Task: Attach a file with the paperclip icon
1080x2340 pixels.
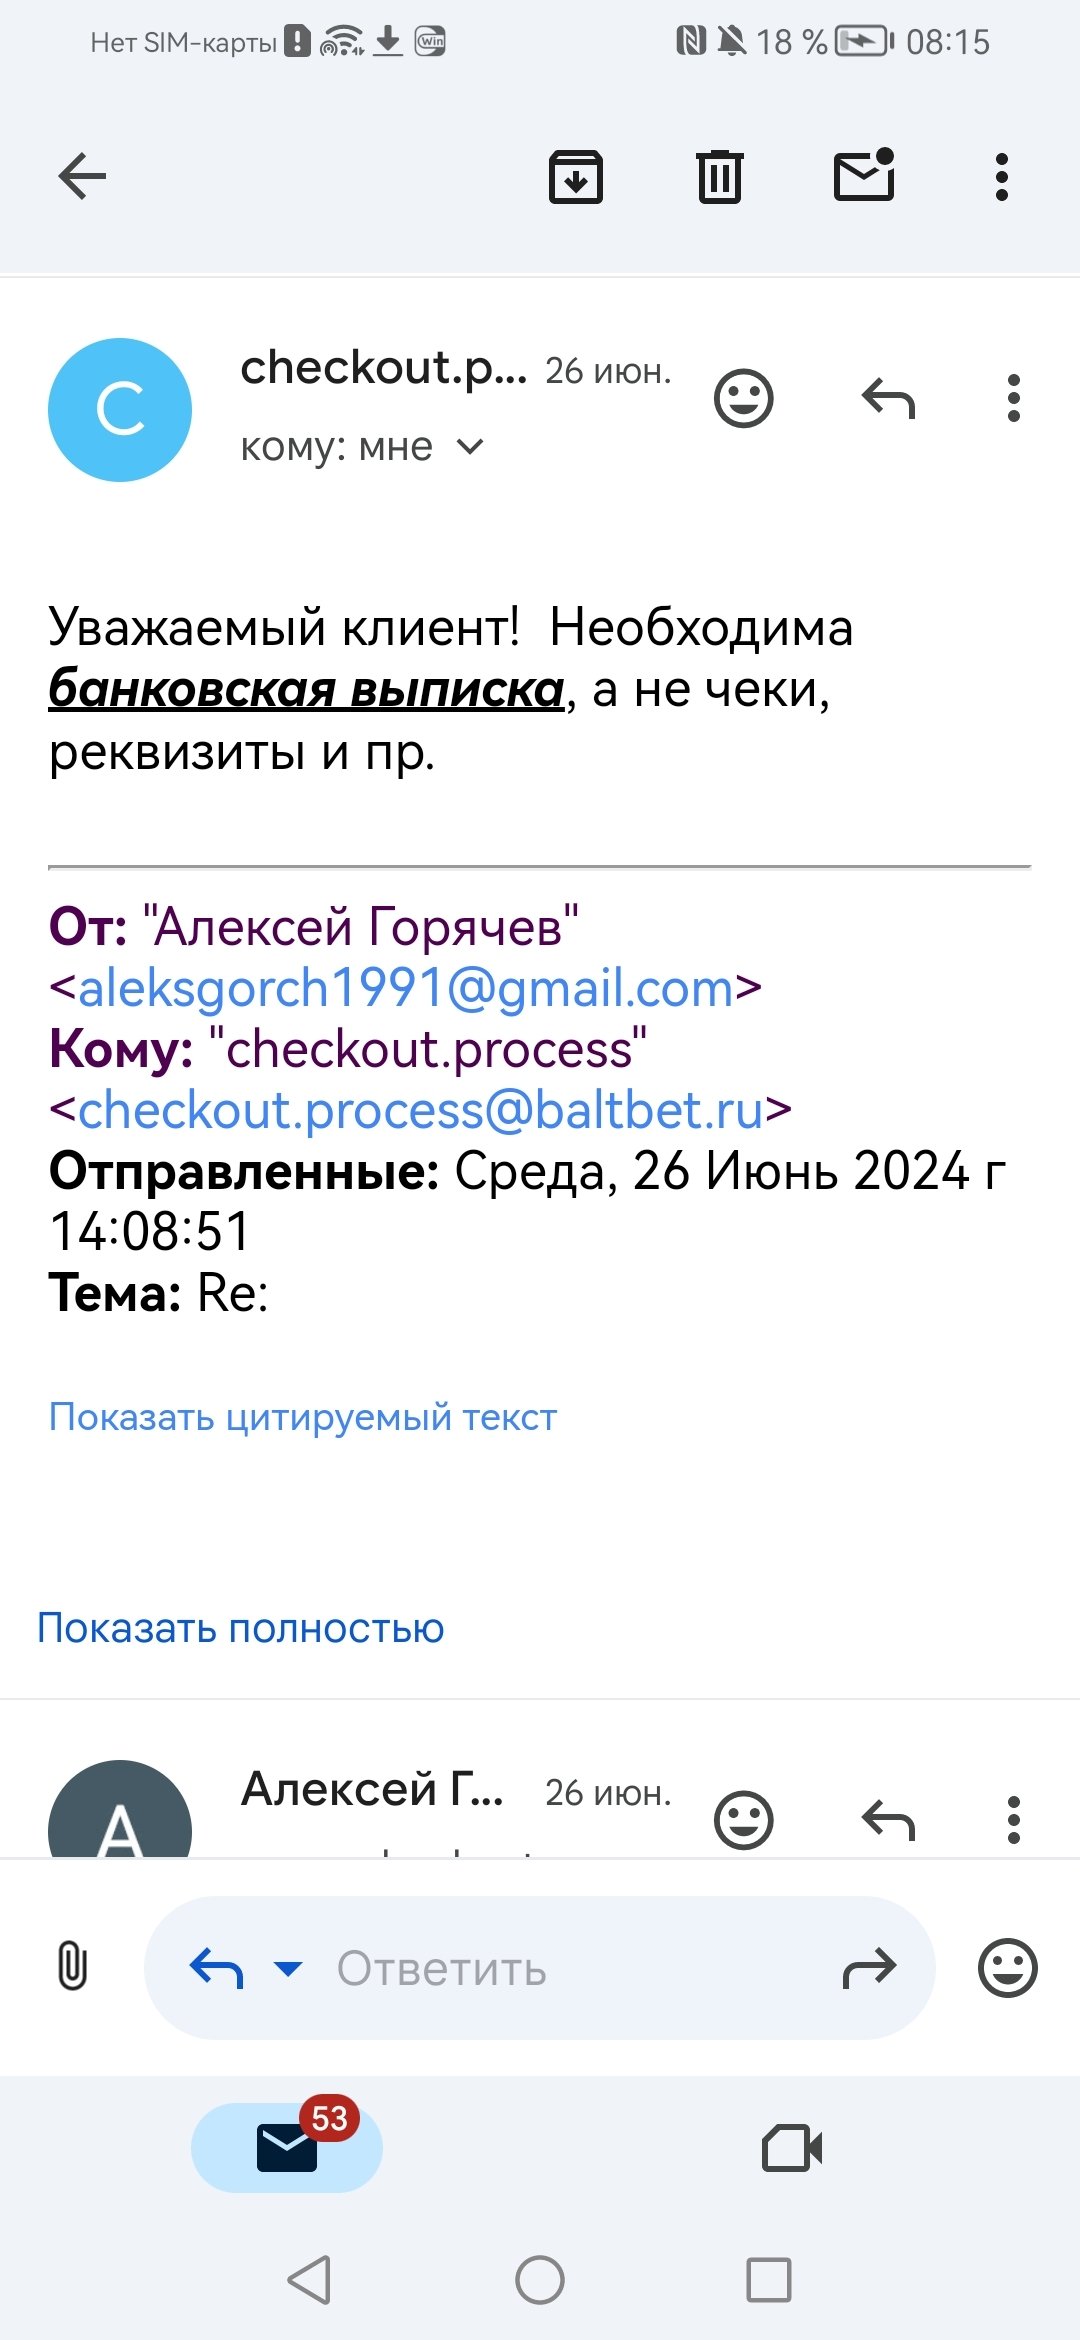Action: [x=72, y=1967]
